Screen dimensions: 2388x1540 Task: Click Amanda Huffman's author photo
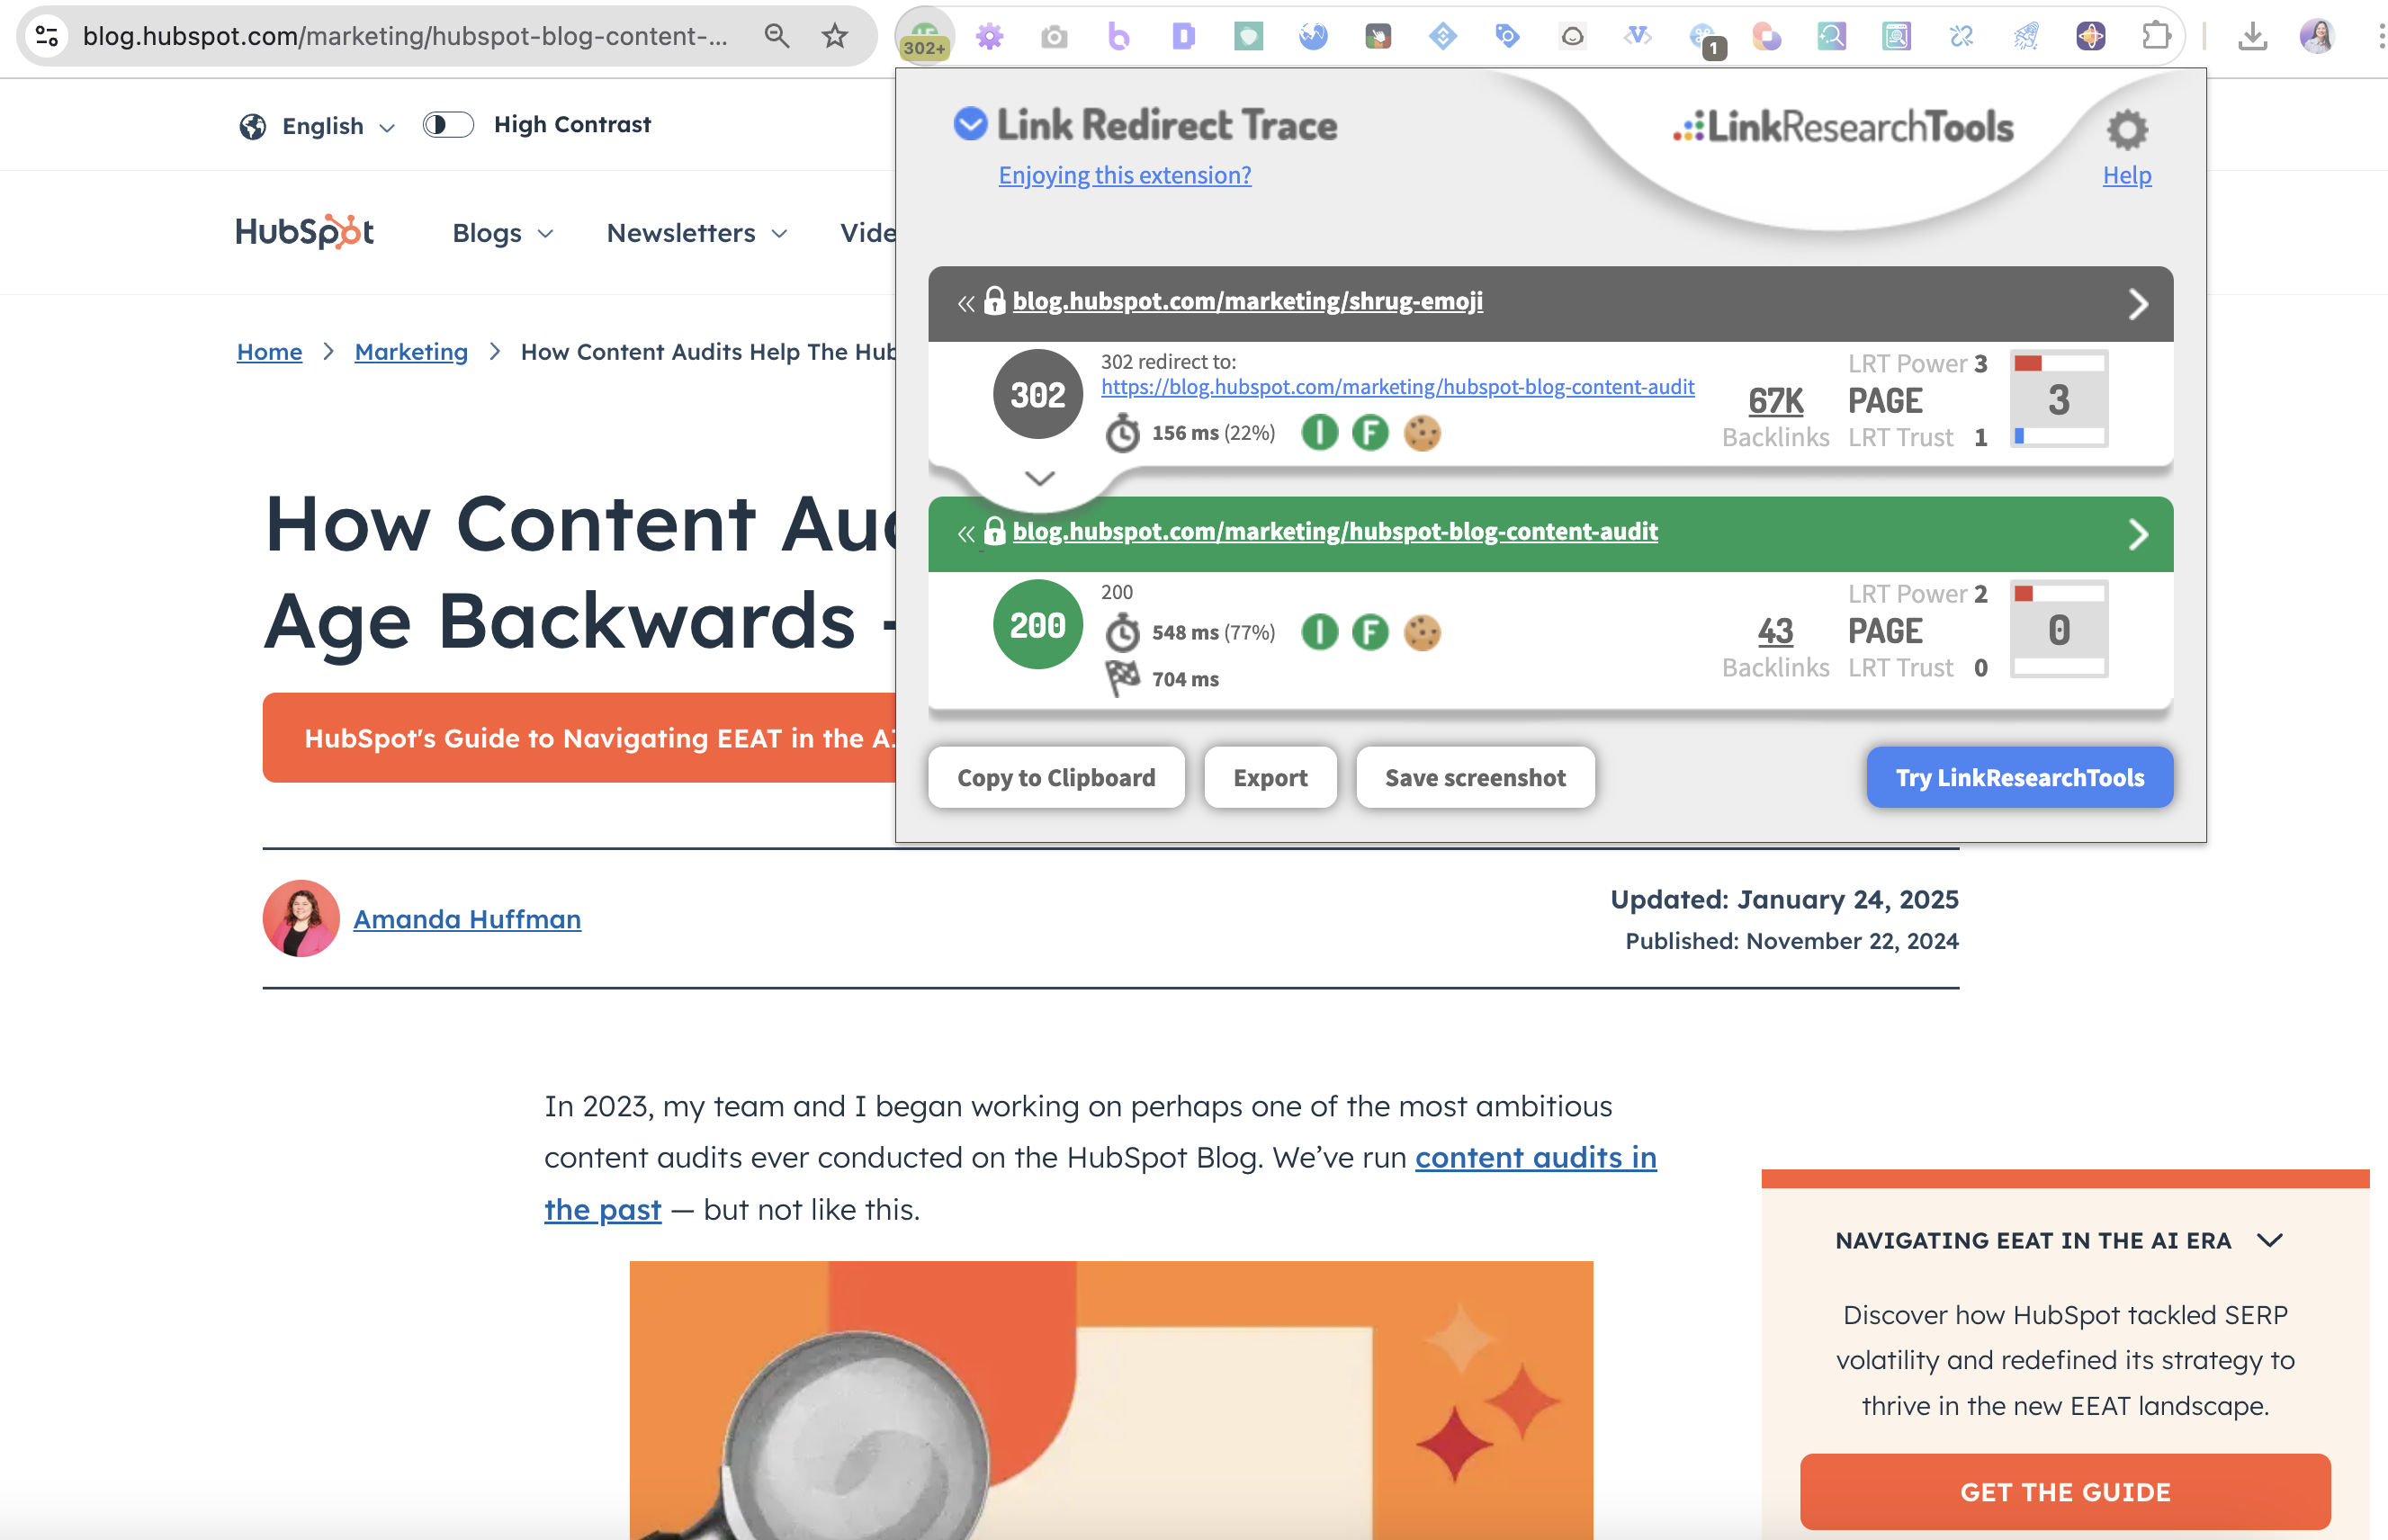point(301,918)
